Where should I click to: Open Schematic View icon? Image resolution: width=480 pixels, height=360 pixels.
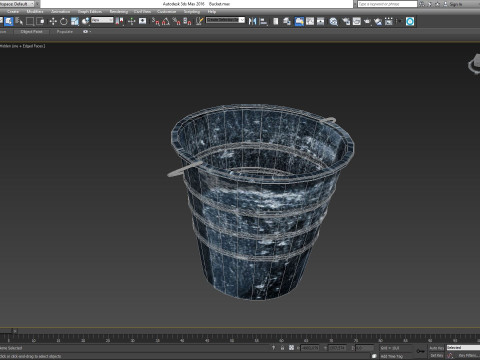[321, 21]
